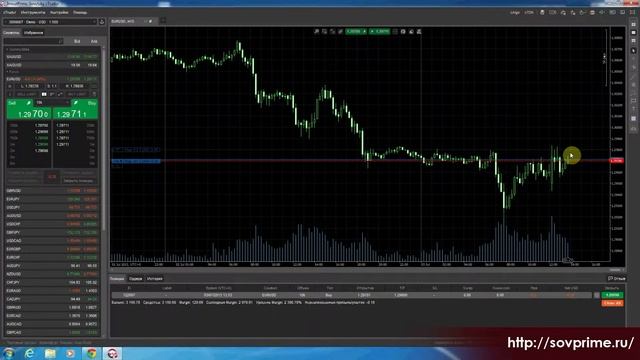Open the Настройки menu
Viewport: 640px width, 360px height.
tap(59, 12)
